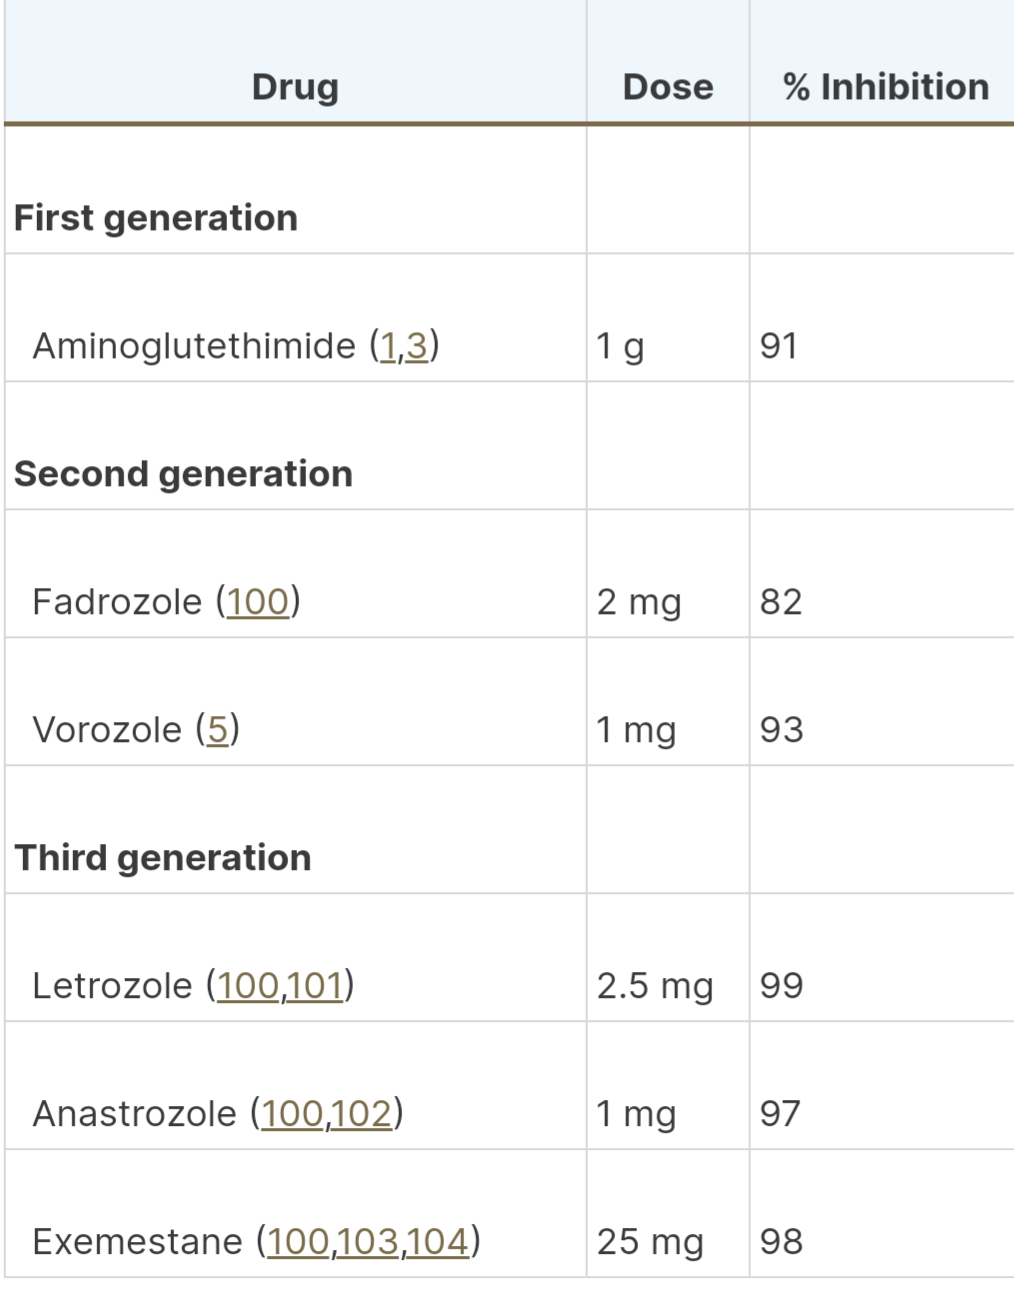Open Vorozole citation 5

pyautogui.click(x=217, y=731)
